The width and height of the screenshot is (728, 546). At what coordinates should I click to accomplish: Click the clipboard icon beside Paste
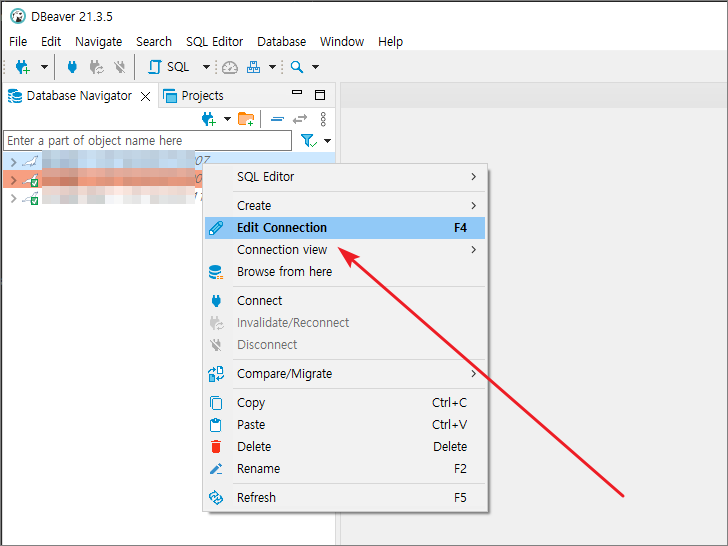(216, 425)
